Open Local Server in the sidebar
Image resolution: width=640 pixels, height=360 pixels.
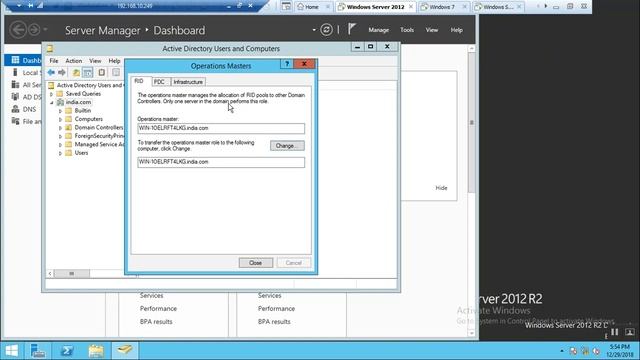coord(27,73)
